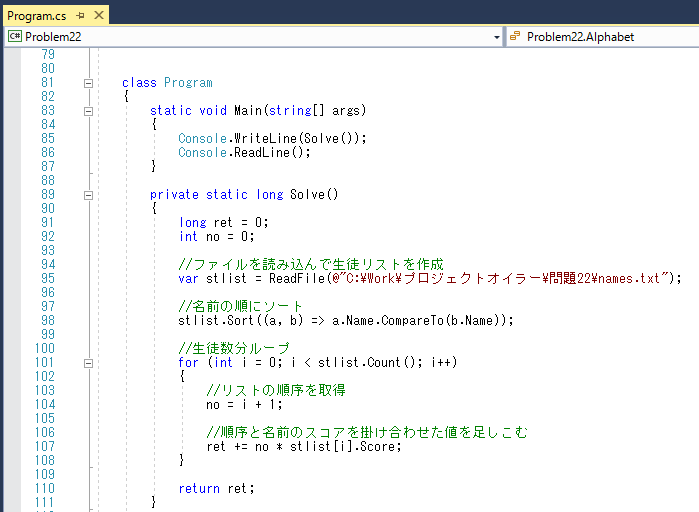Collapse the Main method block
Viewport: 699px width, 512px height.
pyautogui.click(x=88, y=111)
